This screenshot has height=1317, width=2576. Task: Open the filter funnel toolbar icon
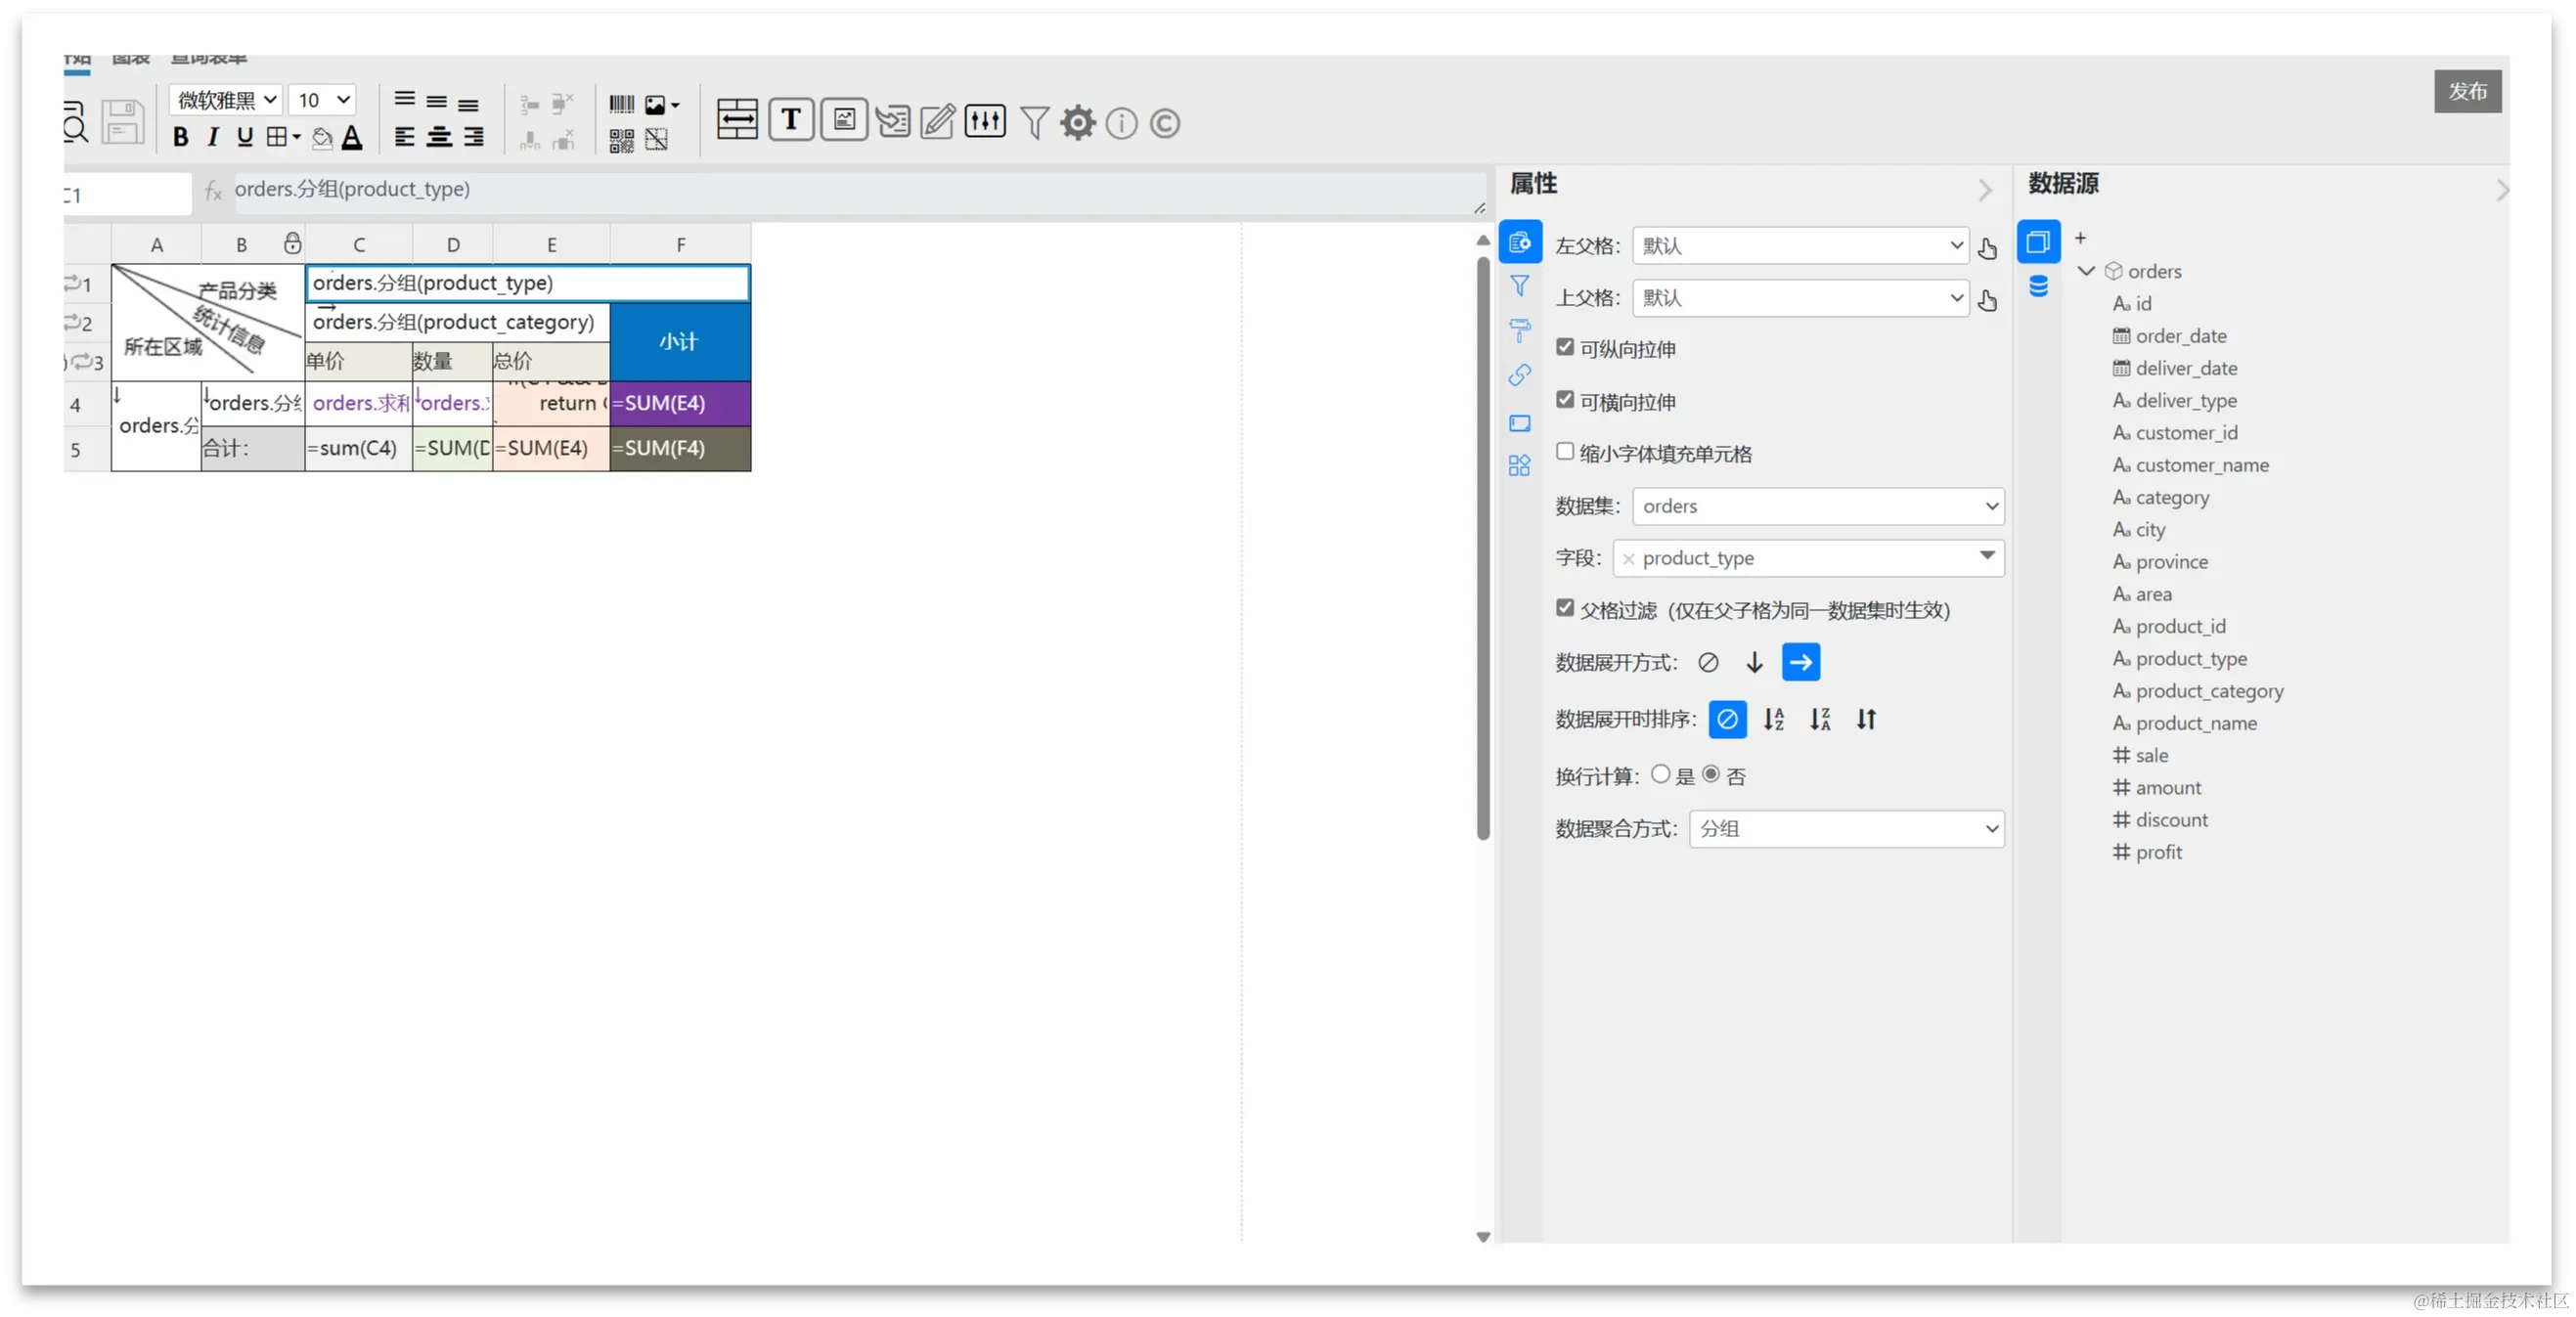(1034, 123)
